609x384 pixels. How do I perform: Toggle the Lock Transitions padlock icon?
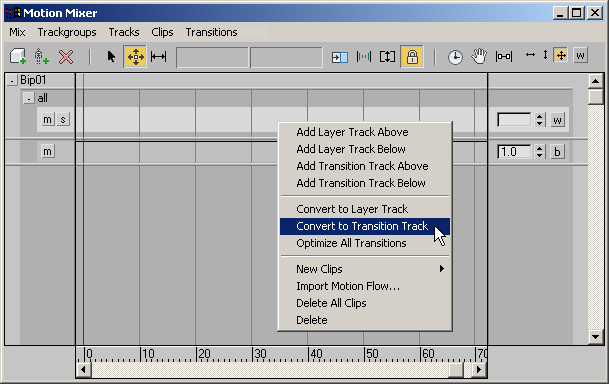point(412,57)
